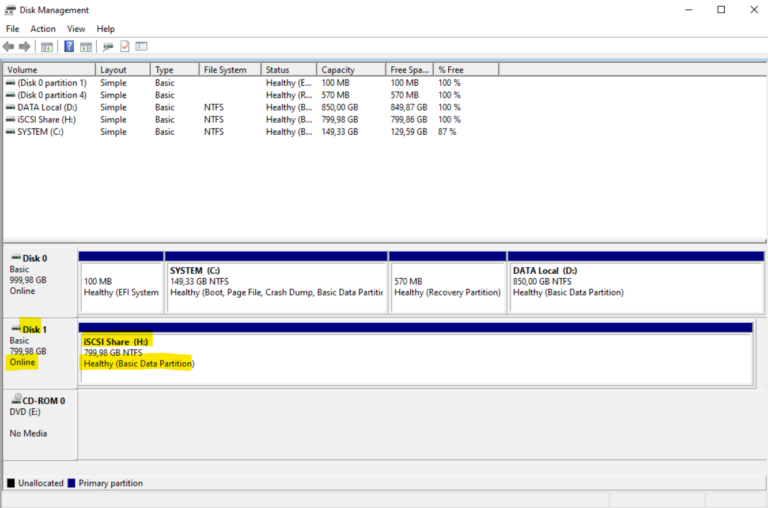Image resolution: width=768 pixels, height=508 pixels.
Task: Click the Properties checkmark toolbar icon
Action: [x=125, y=47]
